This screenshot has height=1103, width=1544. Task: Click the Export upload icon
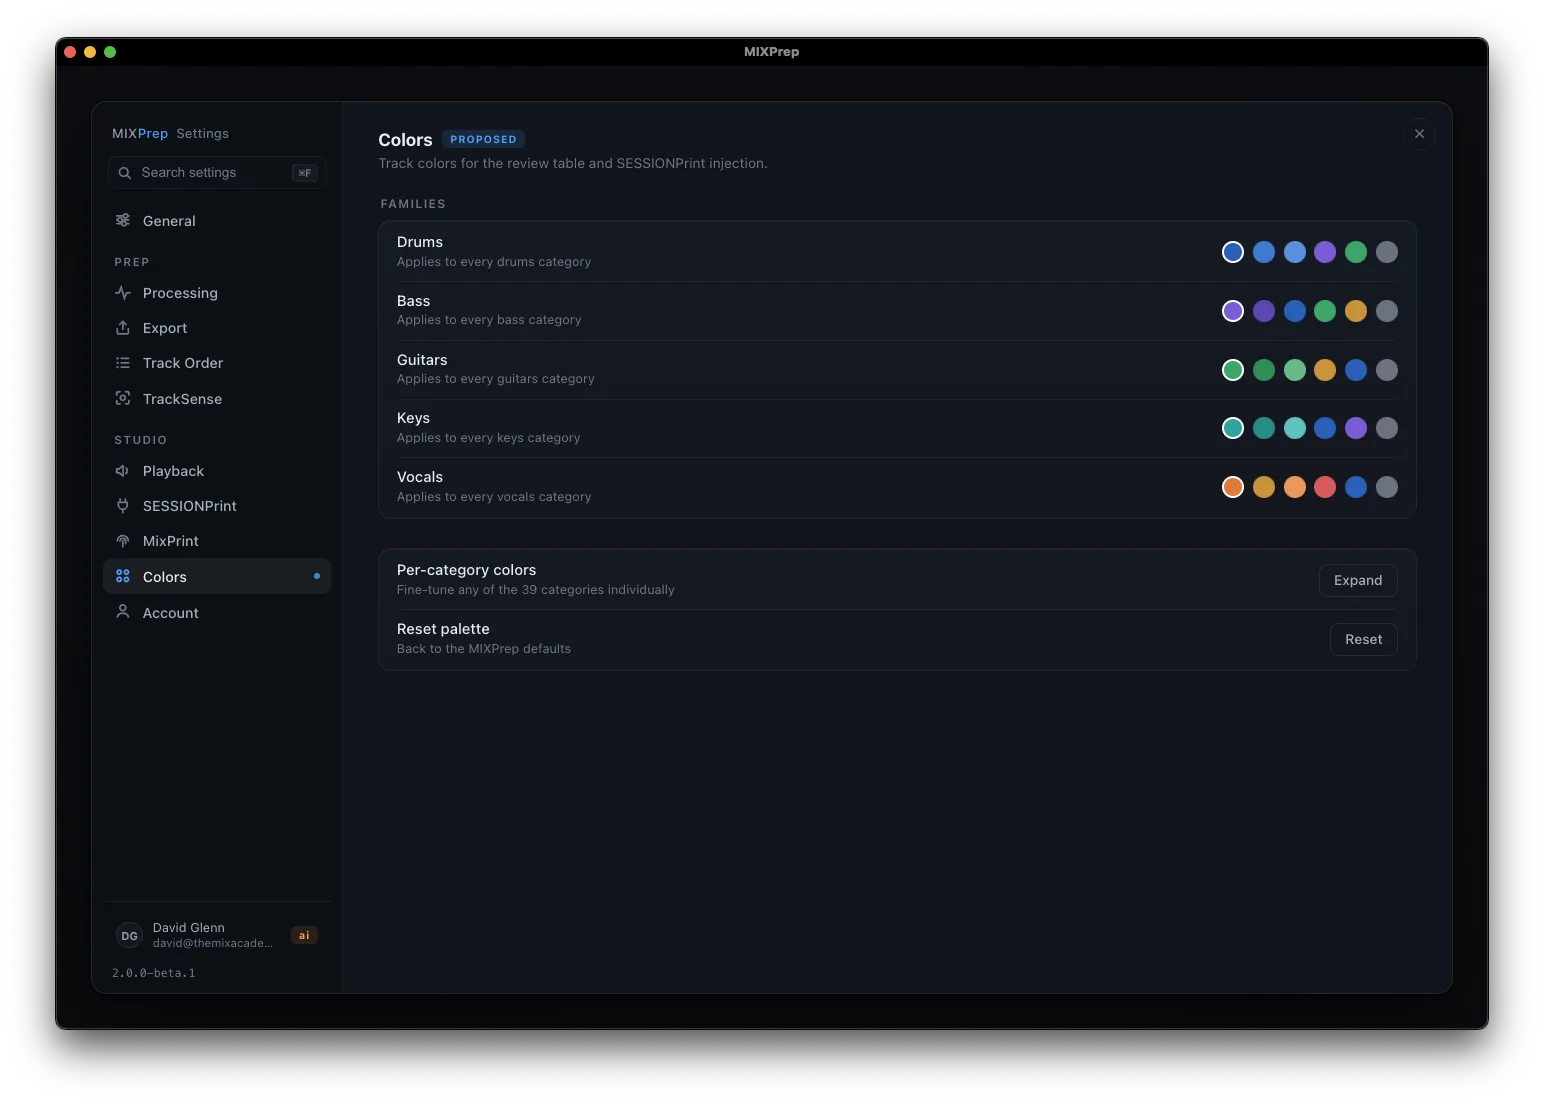pyautogui.click(x=123, y=328)
